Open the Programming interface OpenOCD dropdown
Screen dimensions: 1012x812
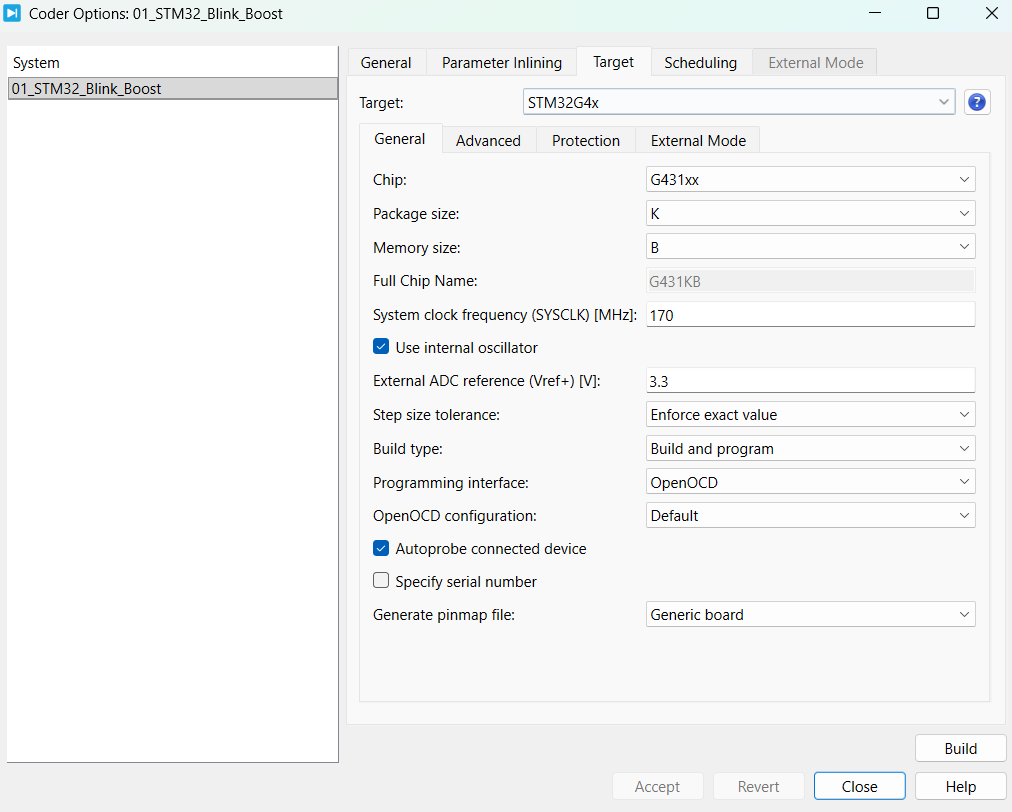(810, 482)
